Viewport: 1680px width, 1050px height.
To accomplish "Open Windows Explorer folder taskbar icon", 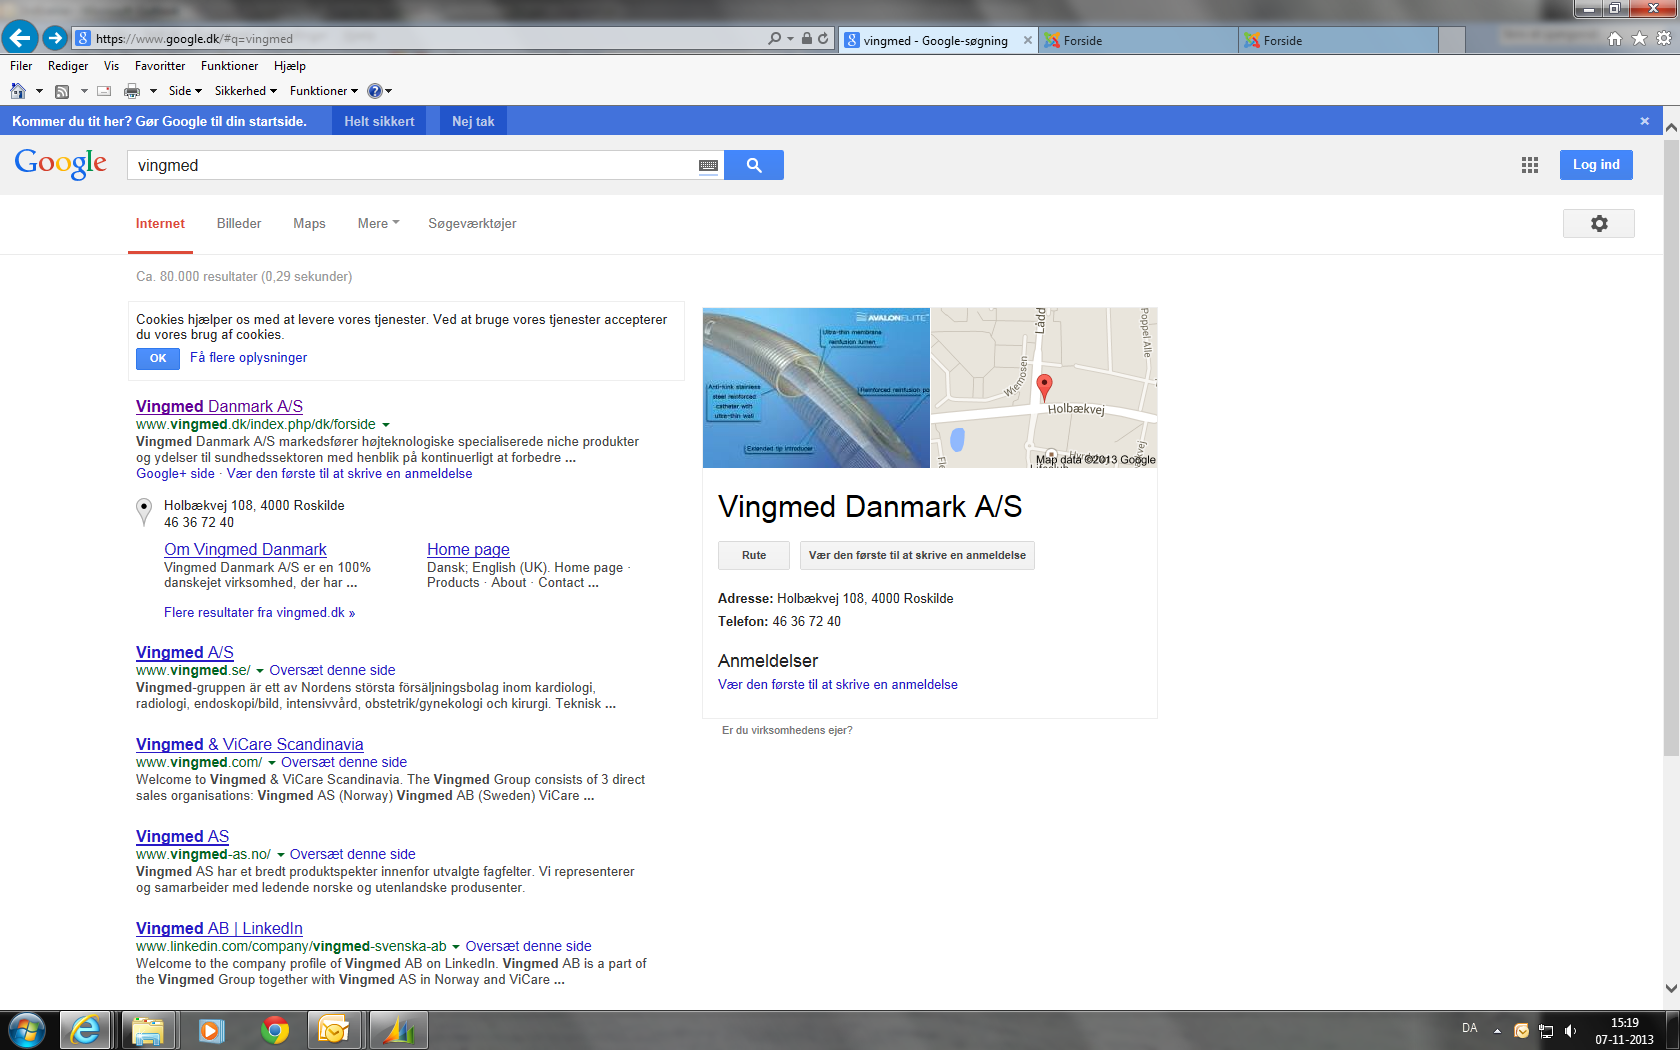I will click(x=148, y=1030).
